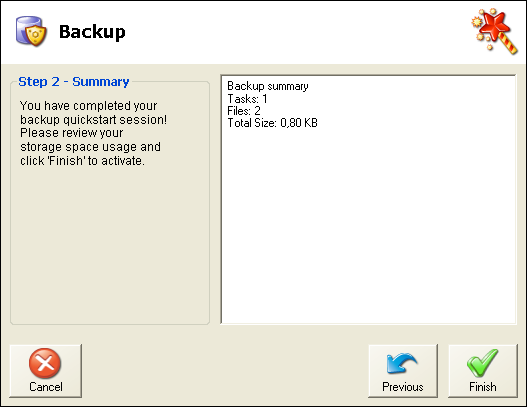This screenshot has width=527, height=407.
Task: Click the red X cancel icon
Action: [x=45, y=363]
